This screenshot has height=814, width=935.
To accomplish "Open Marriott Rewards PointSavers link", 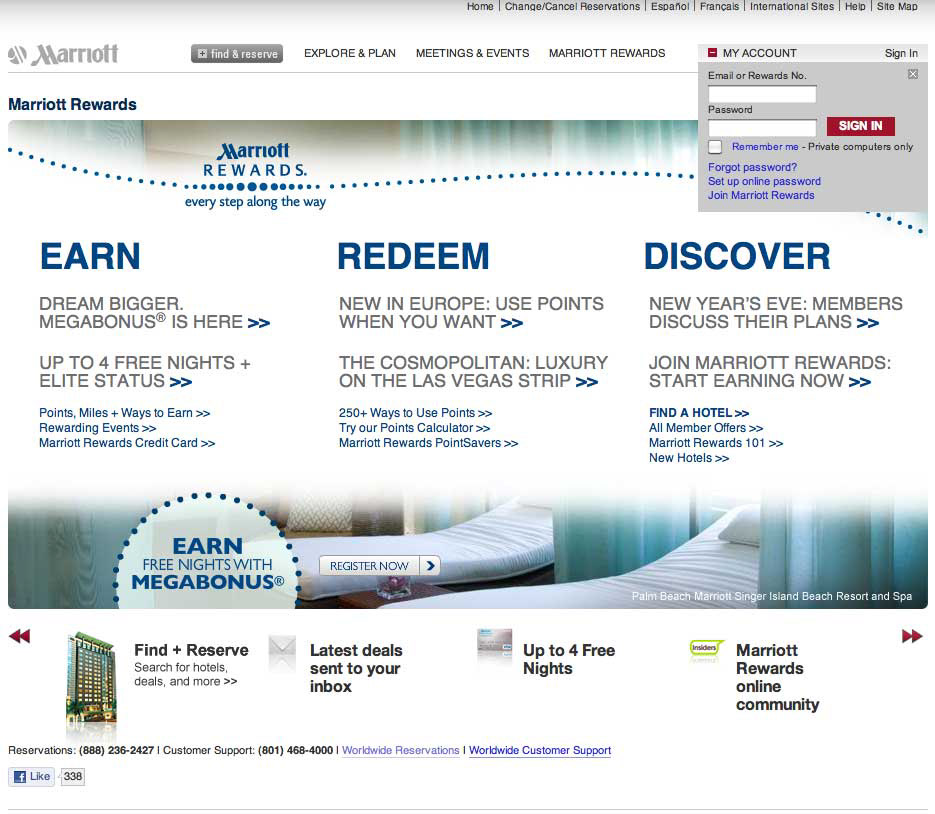I will (428, 443).
